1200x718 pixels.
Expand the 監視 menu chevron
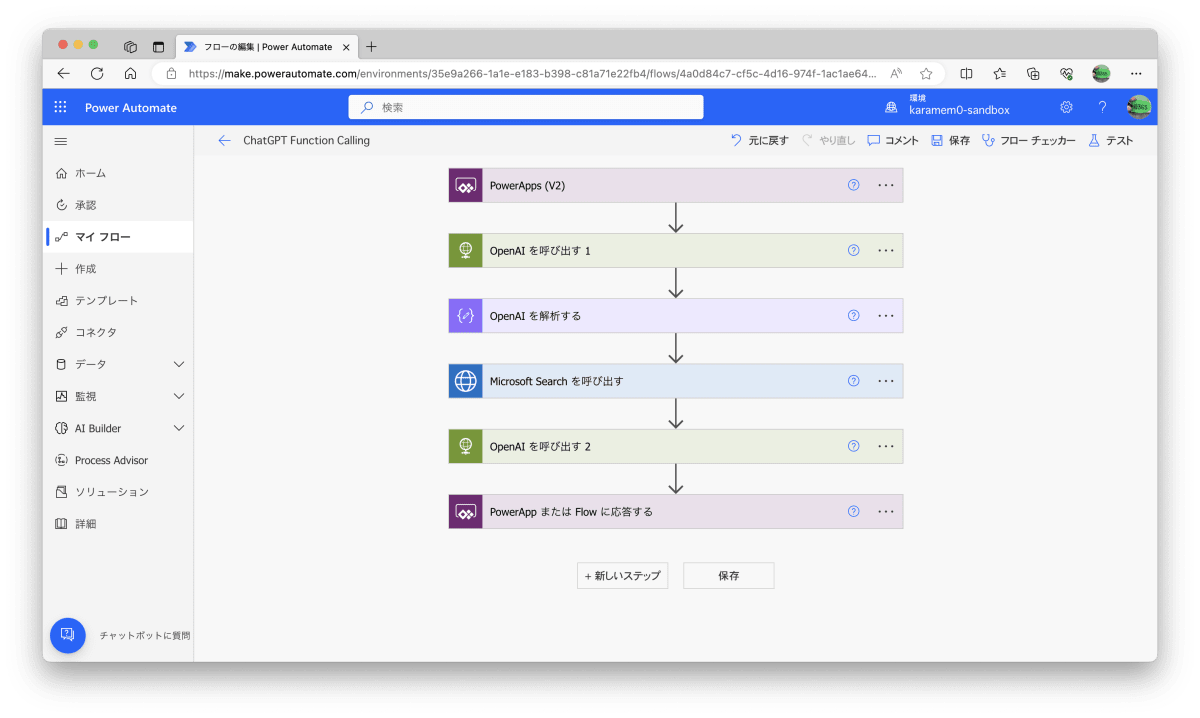(179, 396)
